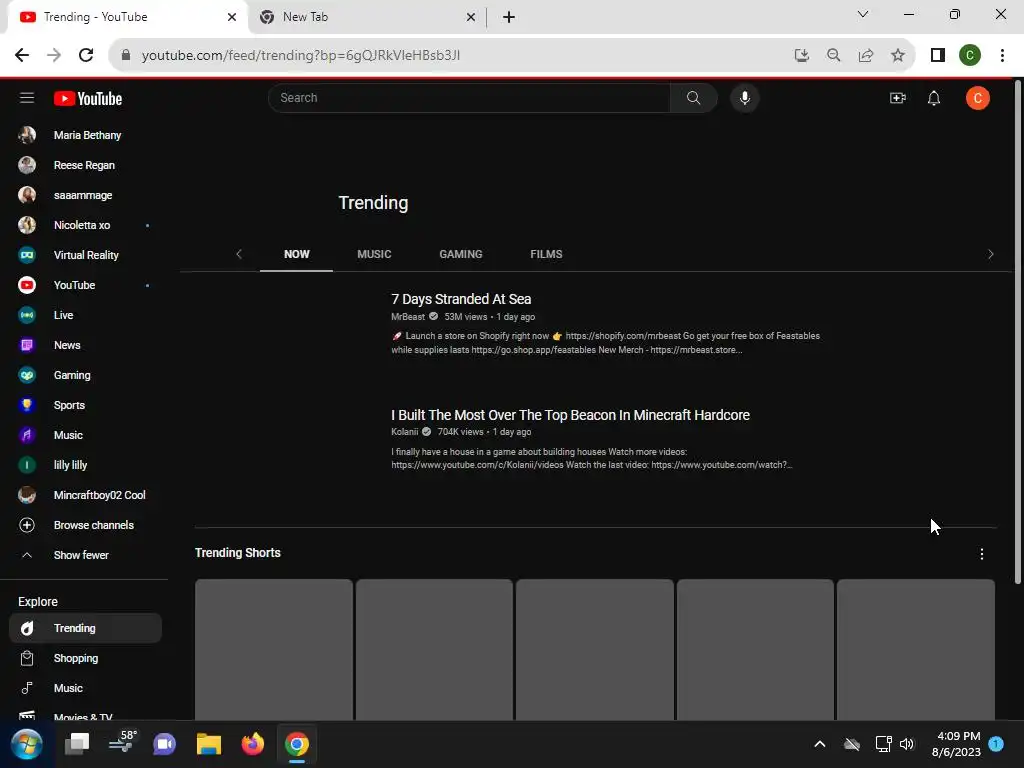Open Shopping under Explore

86,658
